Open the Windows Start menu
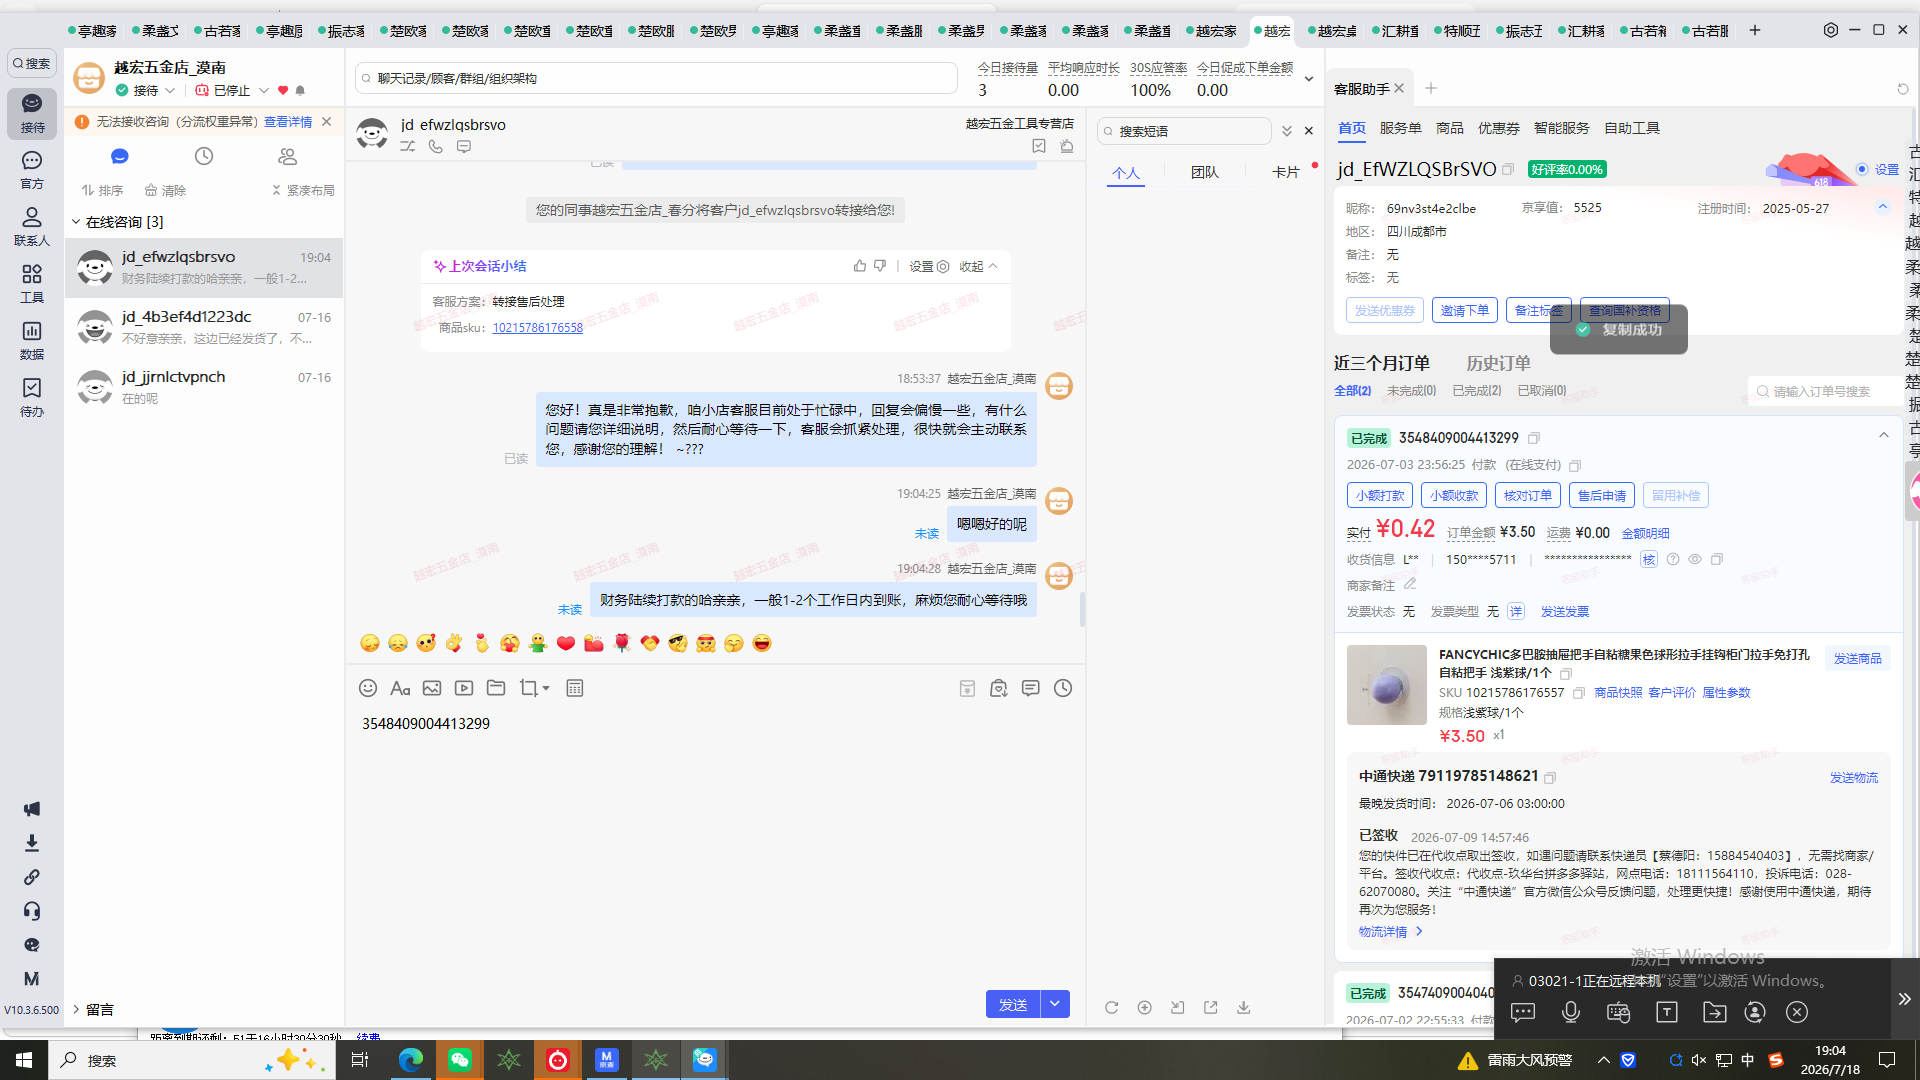Screen dimensions: 1920x1080 click(x=24, y=1060)
